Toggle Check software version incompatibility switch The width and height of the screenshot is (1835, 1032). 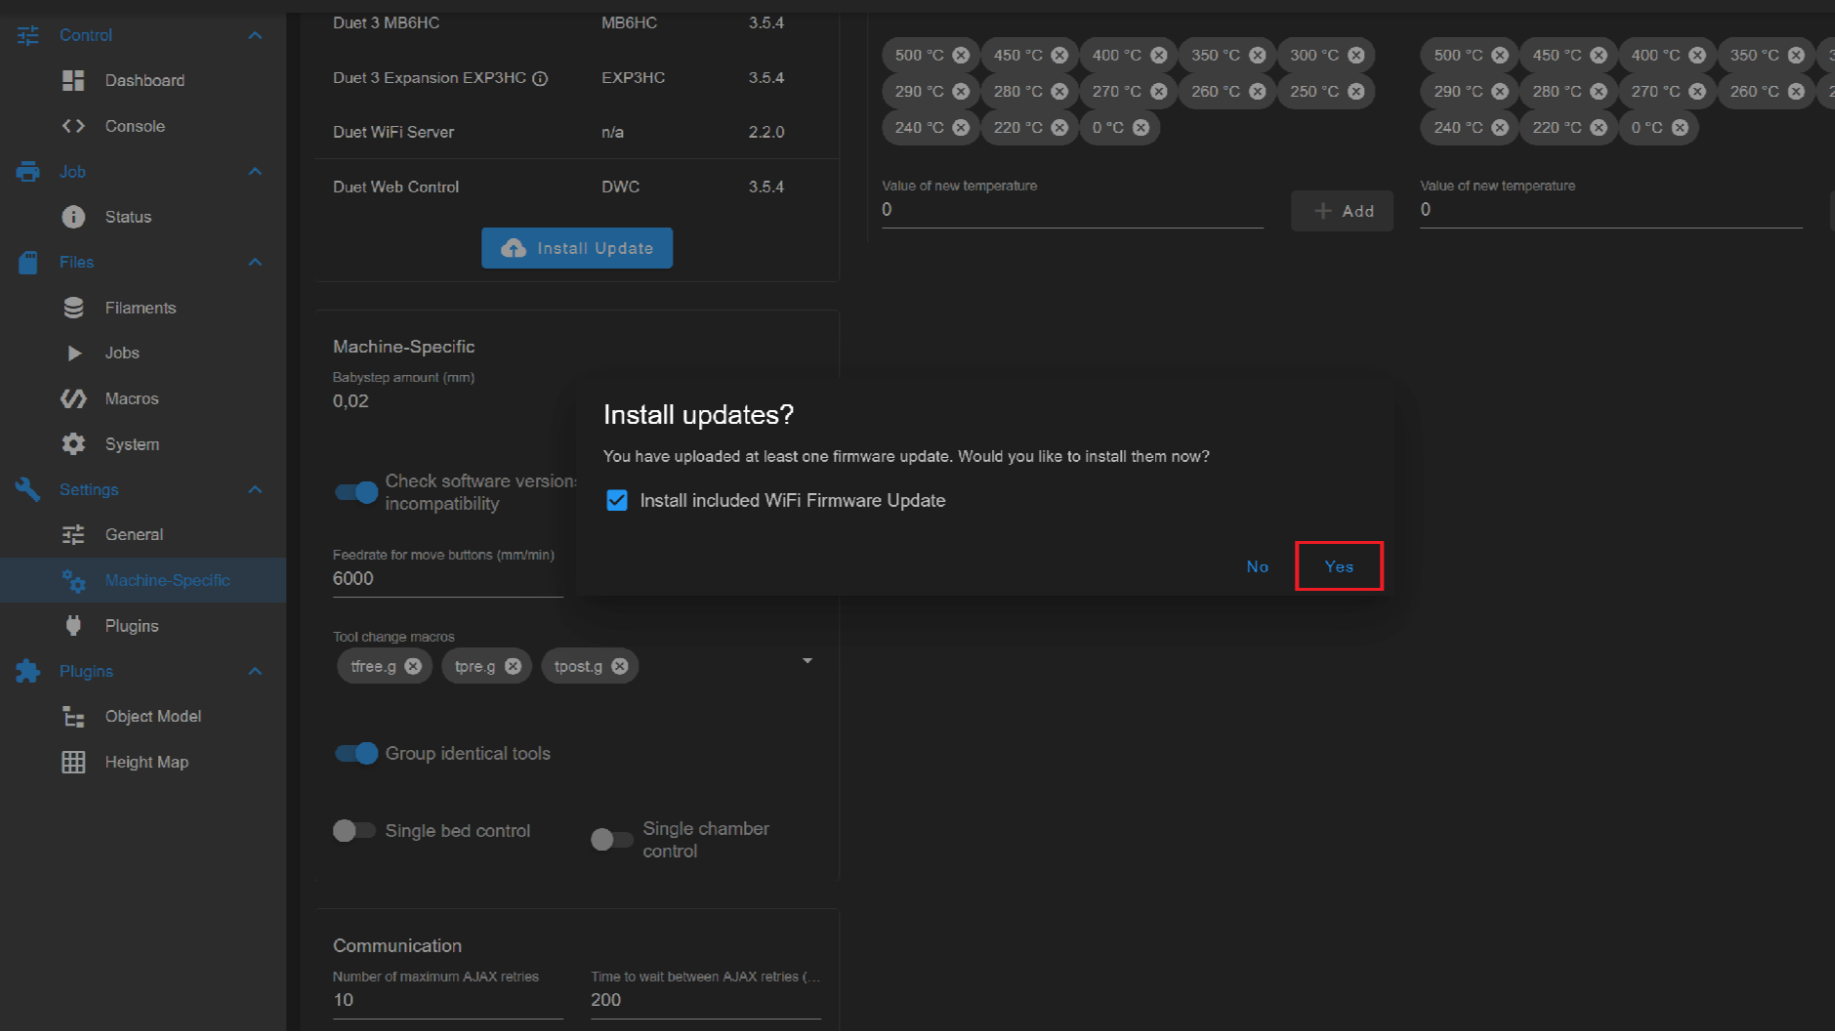[x=356, y=492]
